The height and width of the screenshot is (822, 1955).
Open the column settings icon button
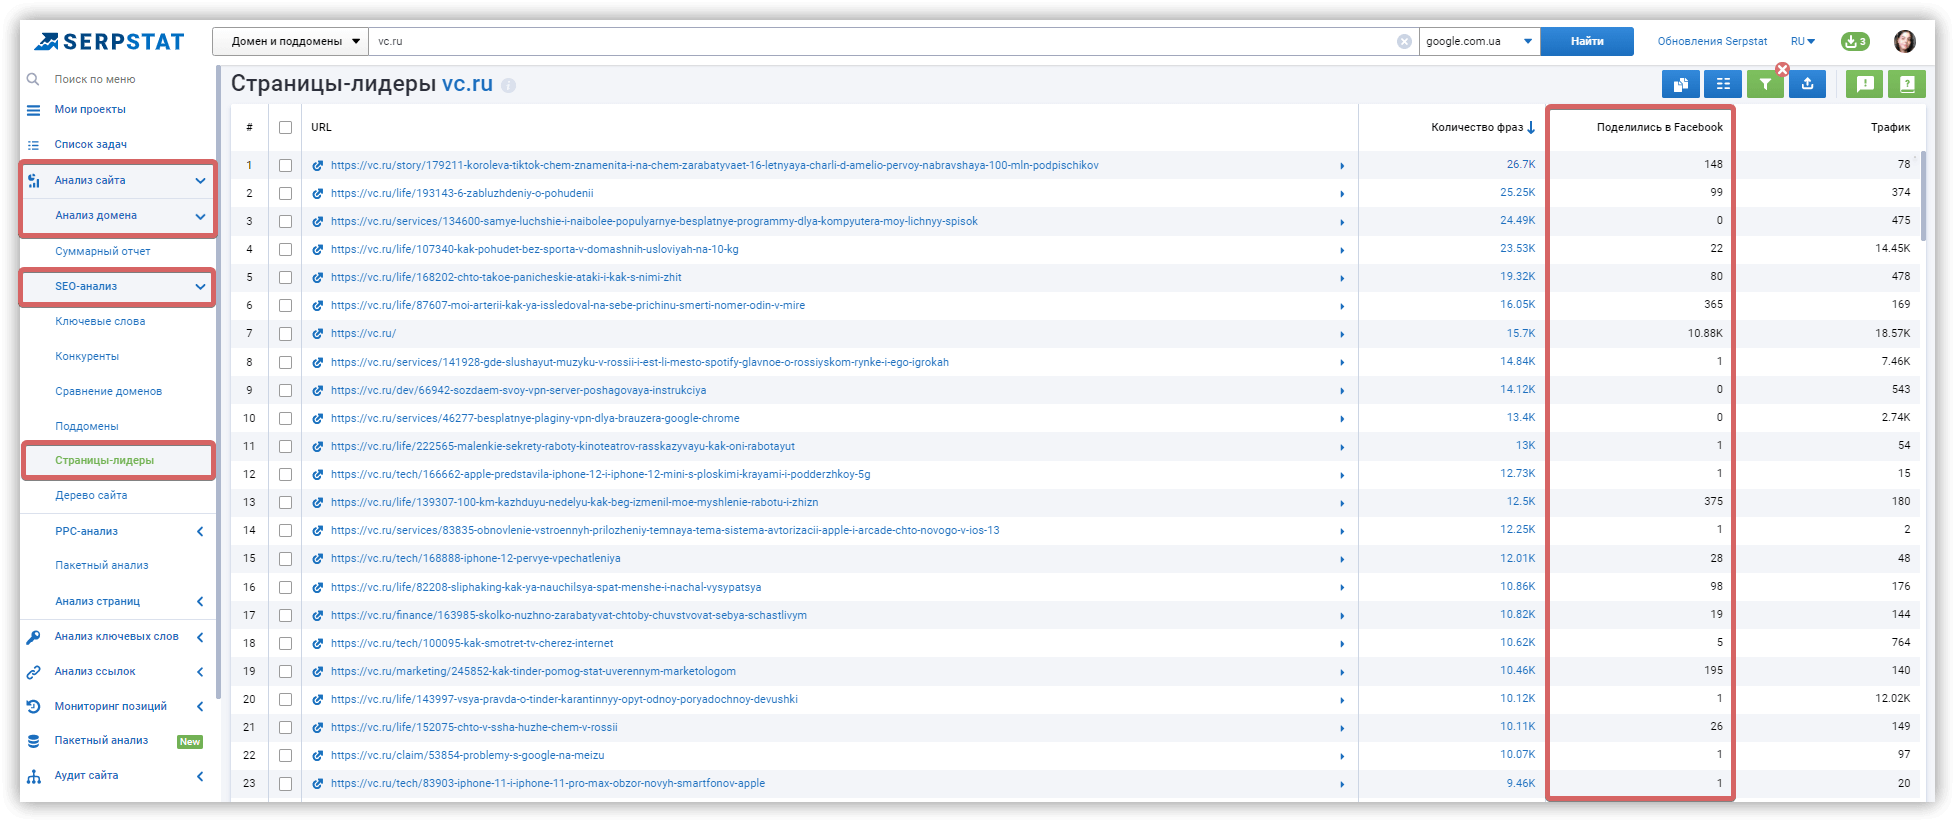1723,85
